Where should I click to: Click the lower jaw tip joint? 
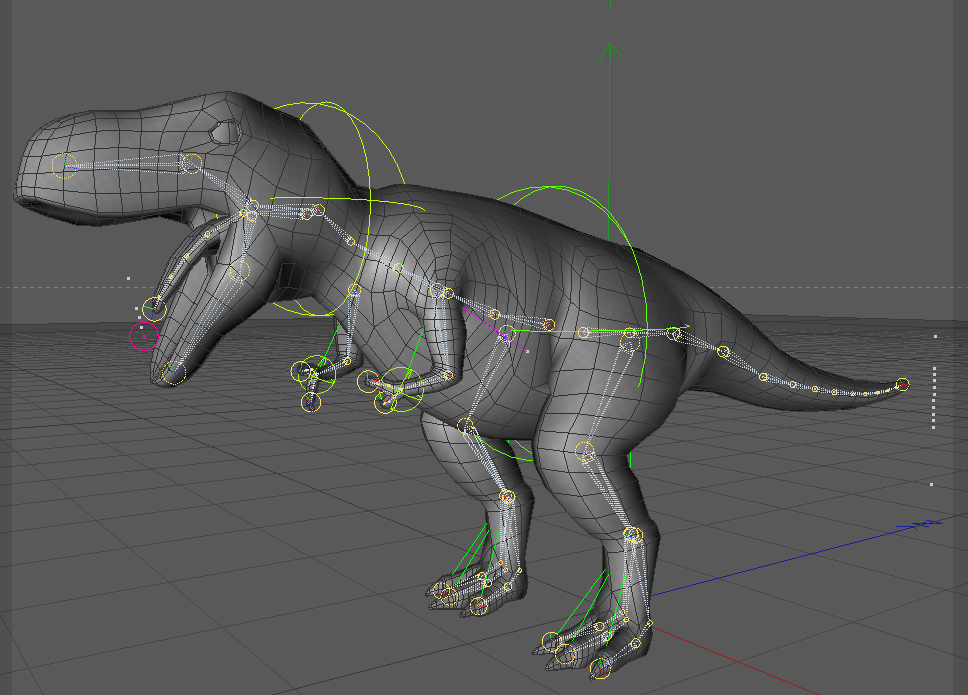pyautogui.click(x=173, y=372)
